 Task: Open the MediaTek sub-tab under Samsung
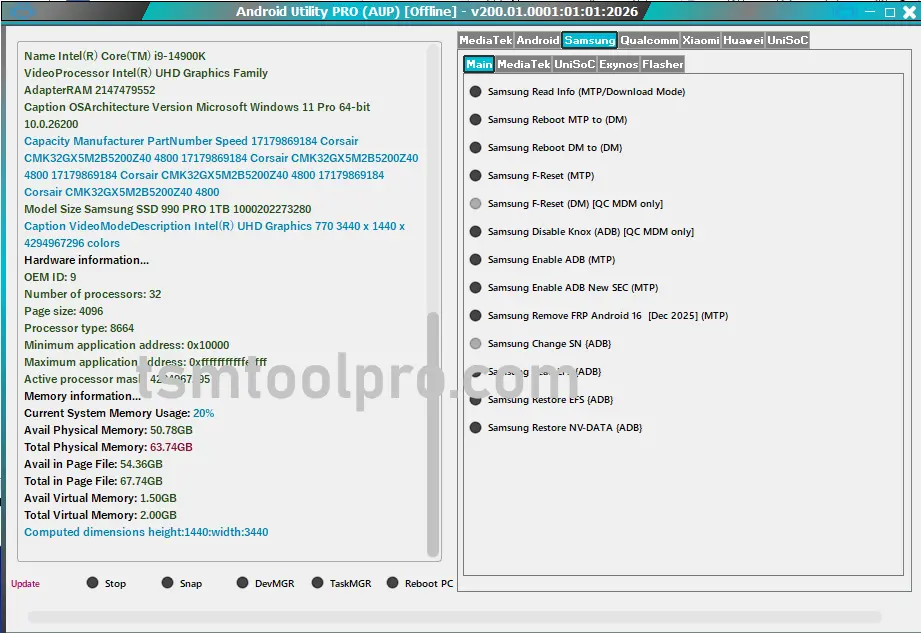pyautogui.click(x=523, y=65)
